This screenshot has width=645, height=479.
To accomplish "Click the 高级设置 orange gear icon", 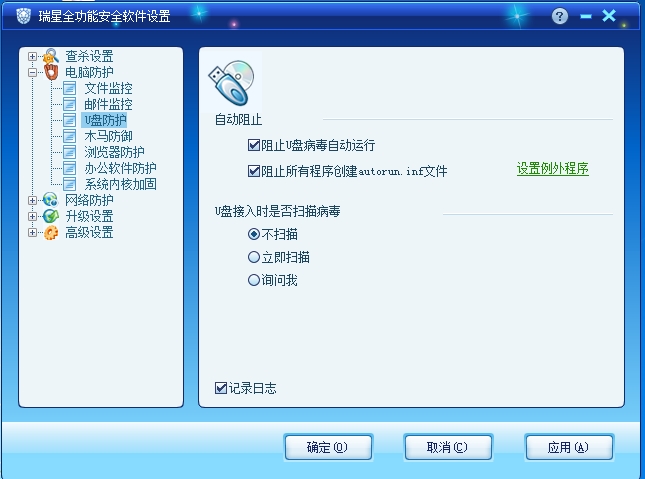I will [51, 233].
